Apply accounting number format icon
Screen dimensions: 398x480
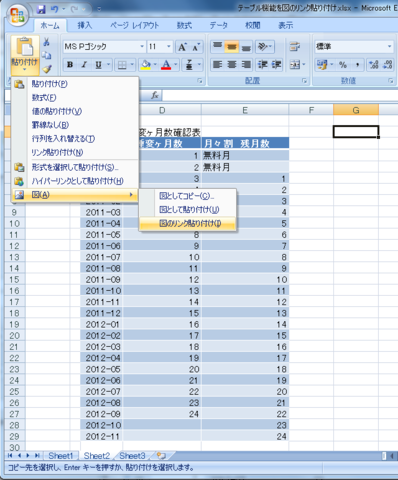coord(322,64)
